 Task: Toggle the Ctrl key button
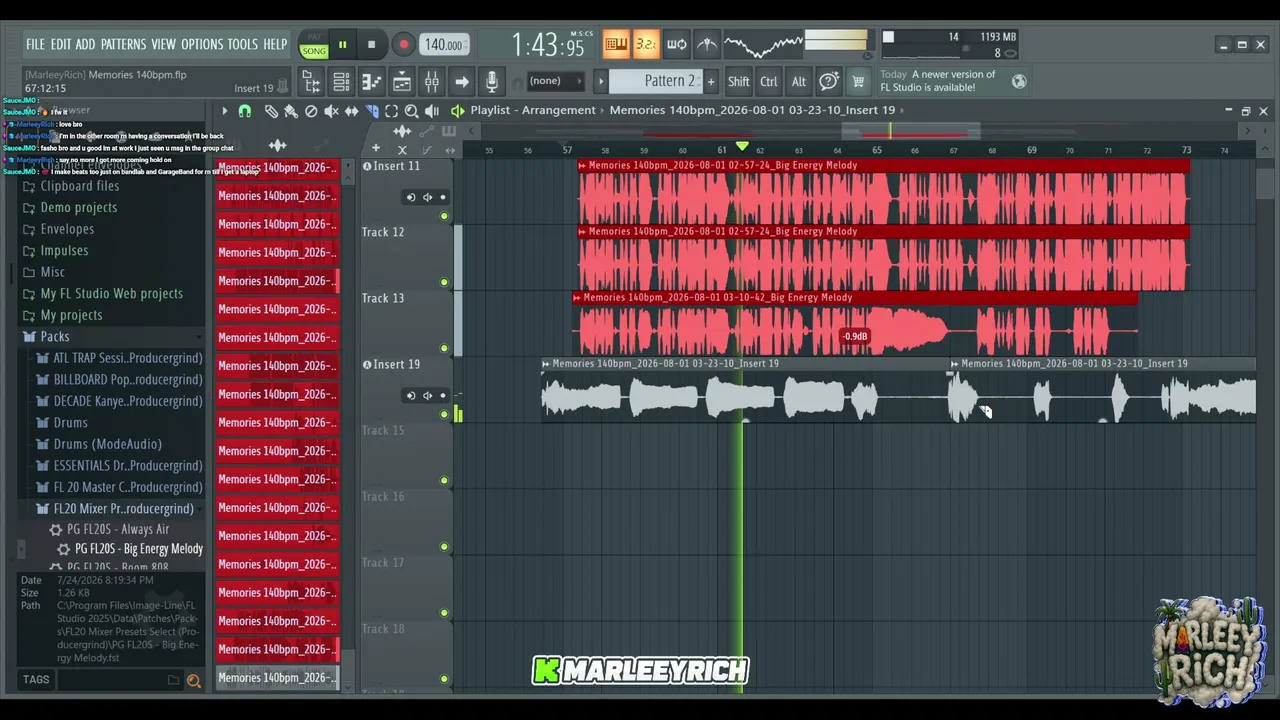tap(768, 82)
